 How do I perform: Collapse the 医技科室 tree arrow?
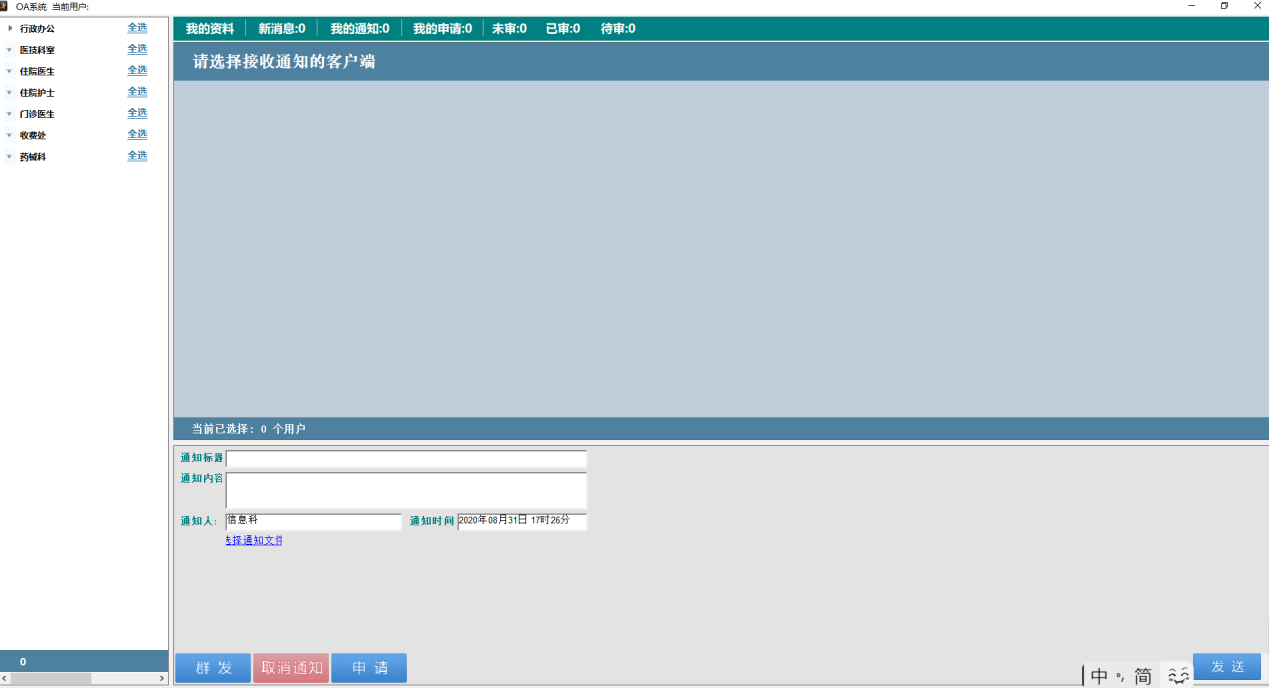coord(10,50)
